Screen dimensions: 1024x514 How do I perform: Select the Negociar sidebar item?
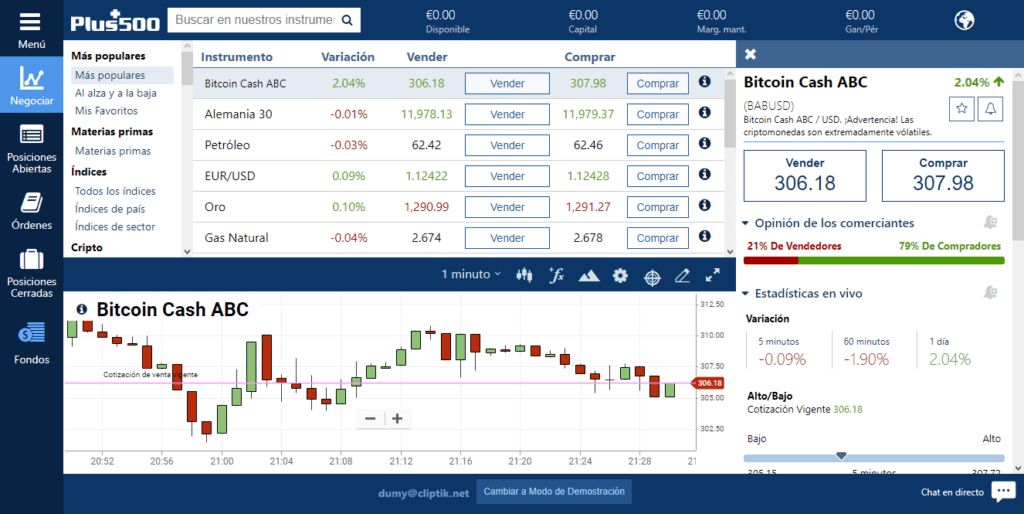coord(31,85)
